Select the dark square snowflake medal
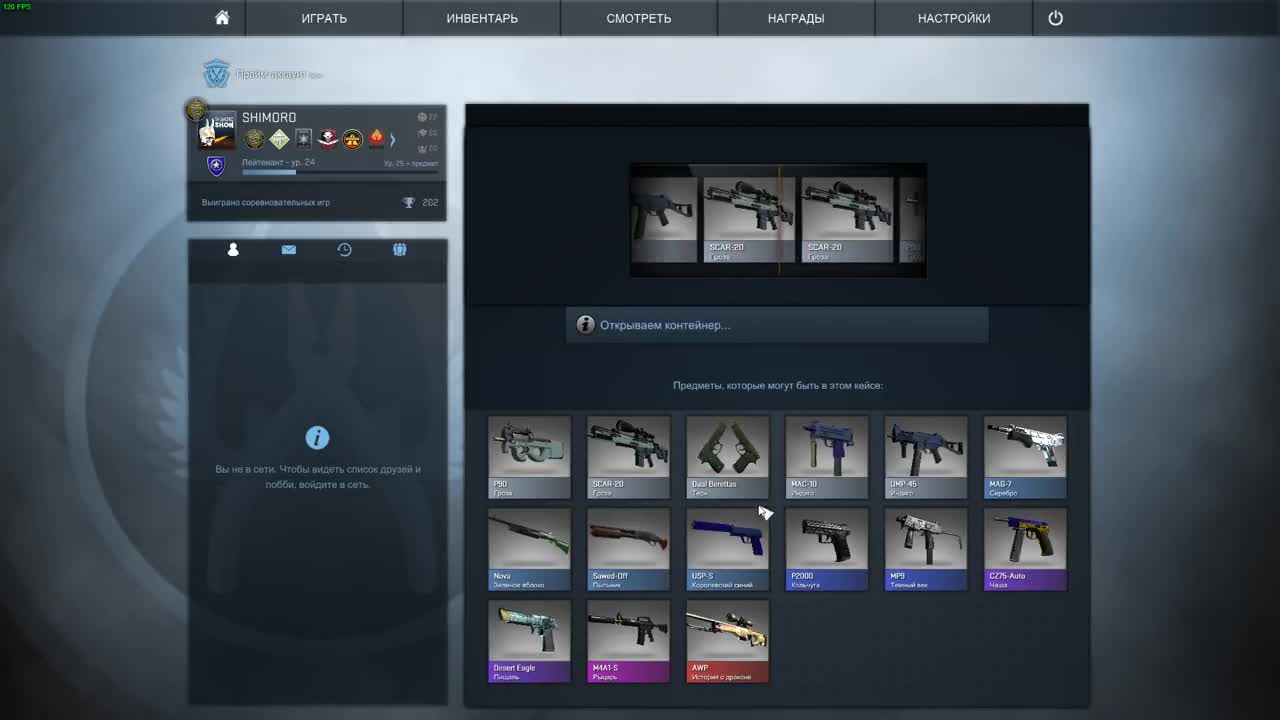1280x720 pixels. pyautogui.click(x=303, y=139)
